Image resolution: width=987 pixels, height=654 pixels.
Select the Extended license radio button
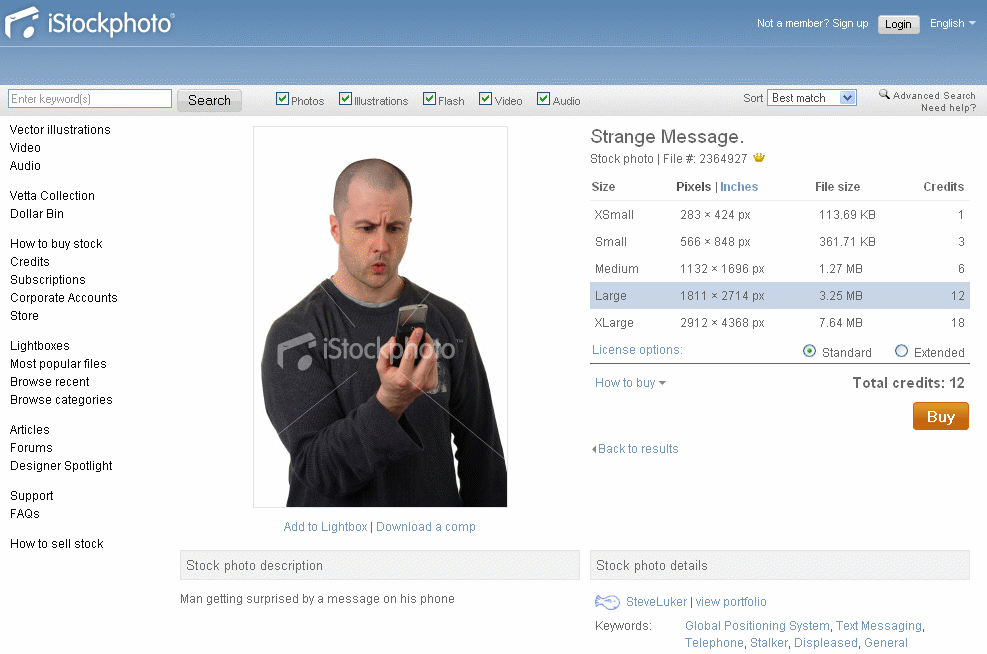[901, 351]
